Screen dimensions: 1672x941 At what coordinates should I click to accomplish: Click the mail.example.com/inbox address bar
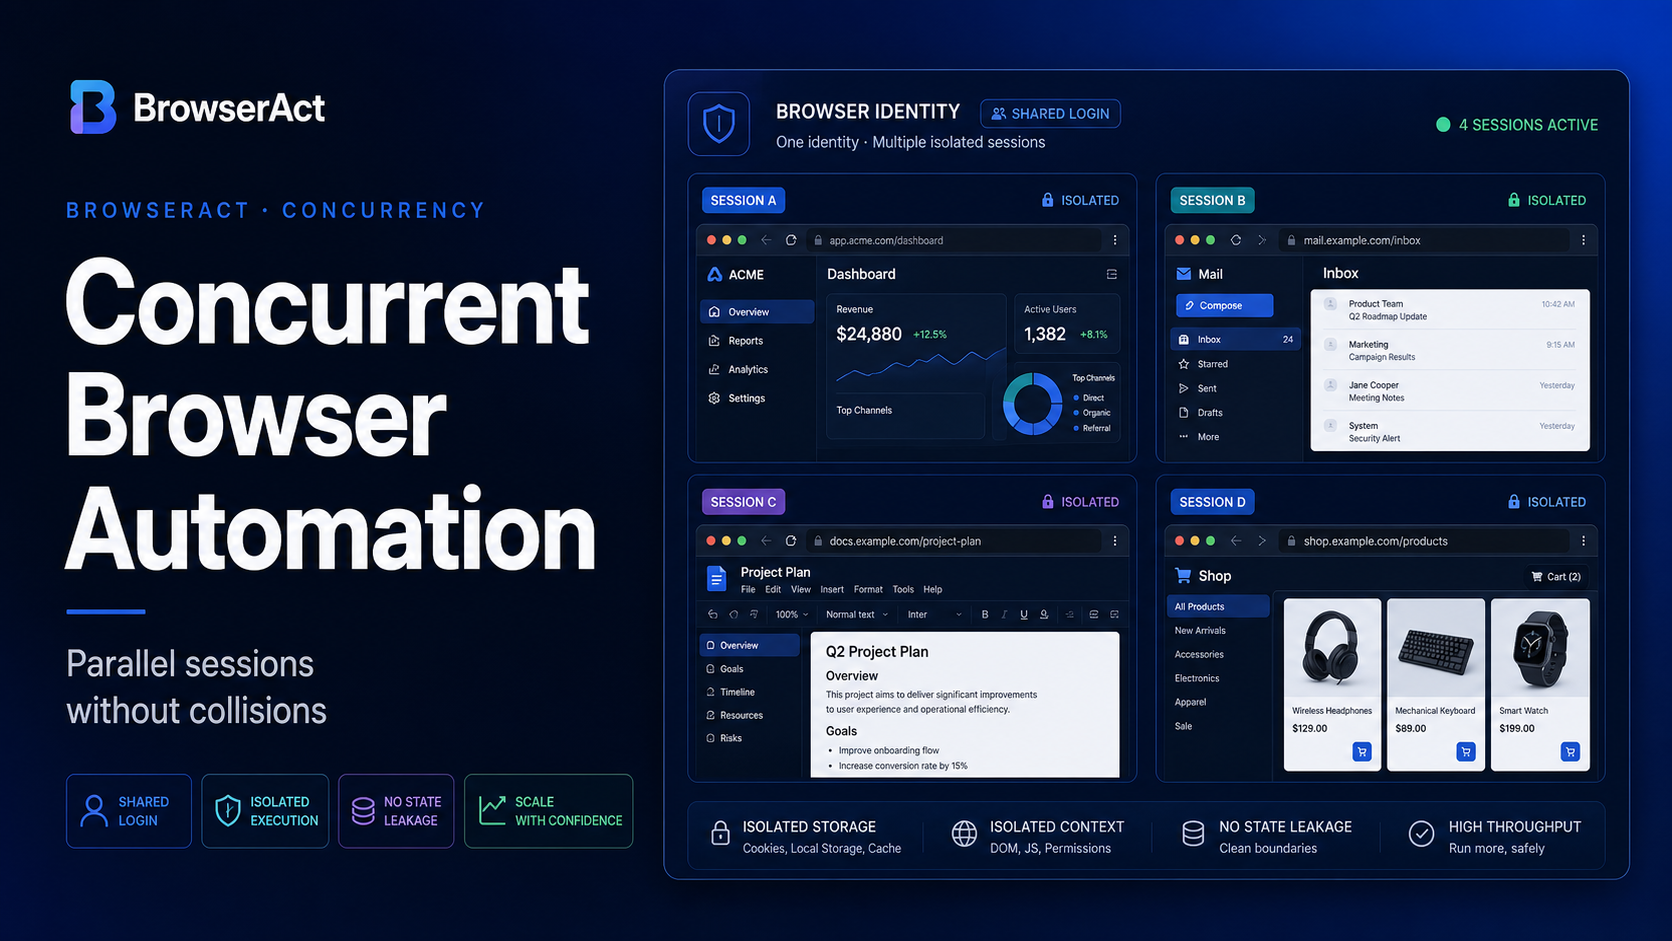[x=1423, y=240]
